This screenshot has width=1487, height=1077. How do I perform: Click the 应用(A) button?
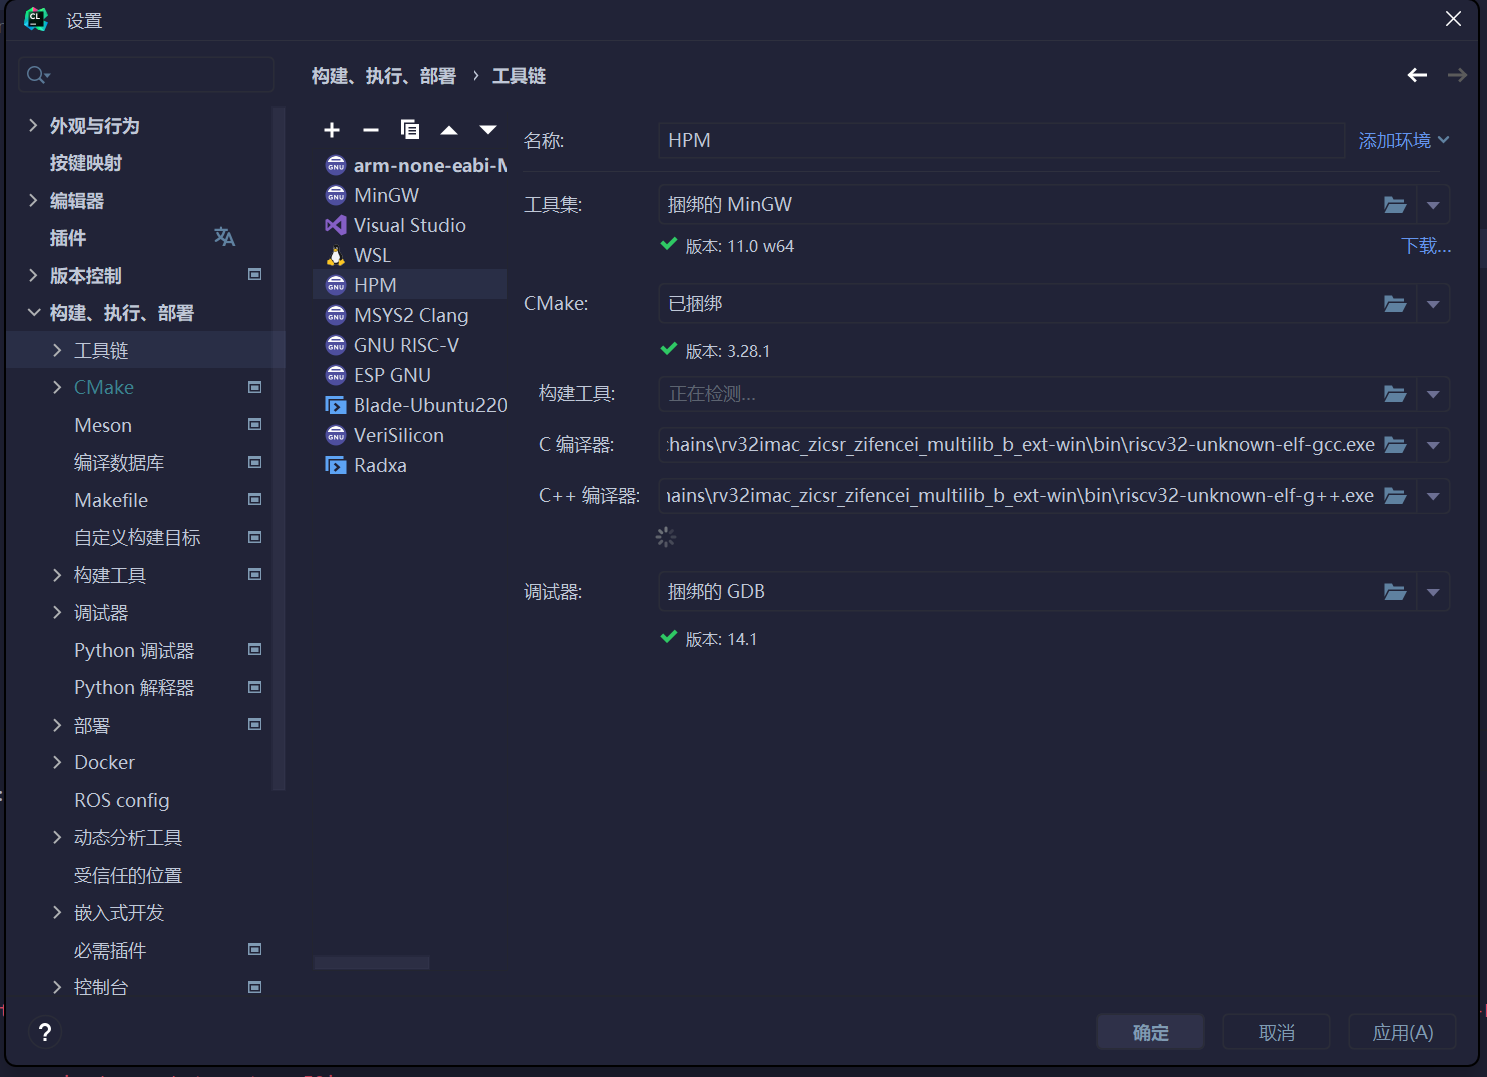(1402, 1032)
